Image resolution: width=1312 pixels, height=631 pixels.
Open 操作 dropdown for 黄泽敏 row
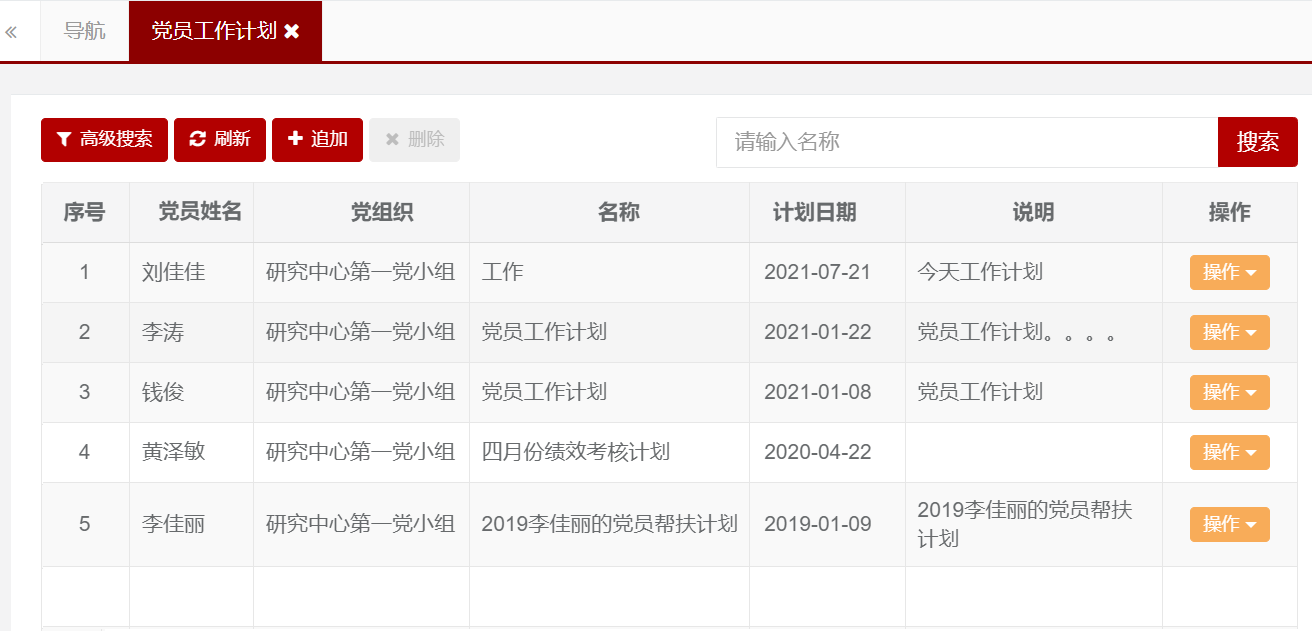(x=1229, y=452)
